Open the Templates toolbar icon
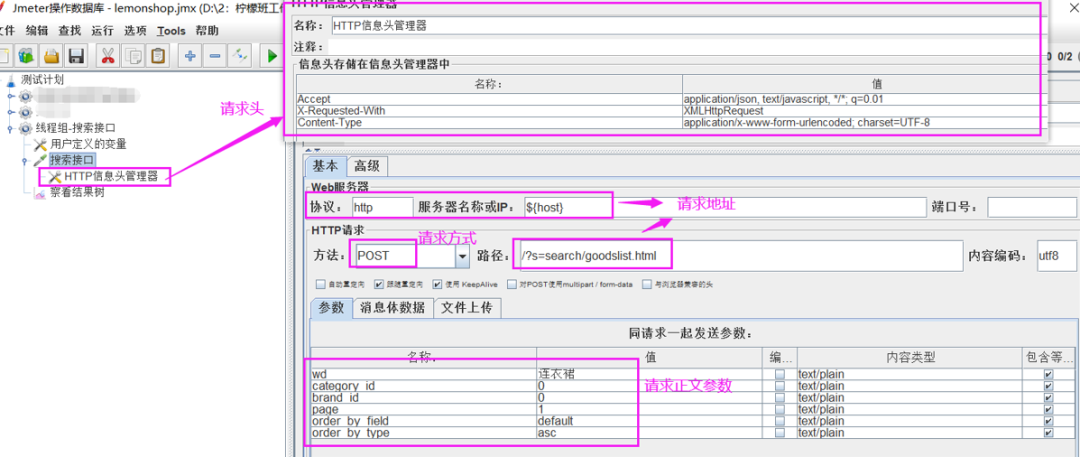1080x457 pixels. 27,55
